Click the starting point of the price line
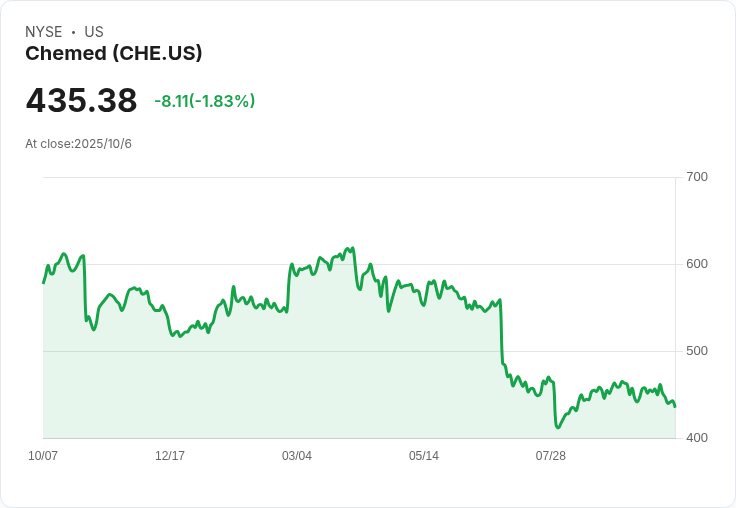The image size is (736, 508). [x=44, y=283]
